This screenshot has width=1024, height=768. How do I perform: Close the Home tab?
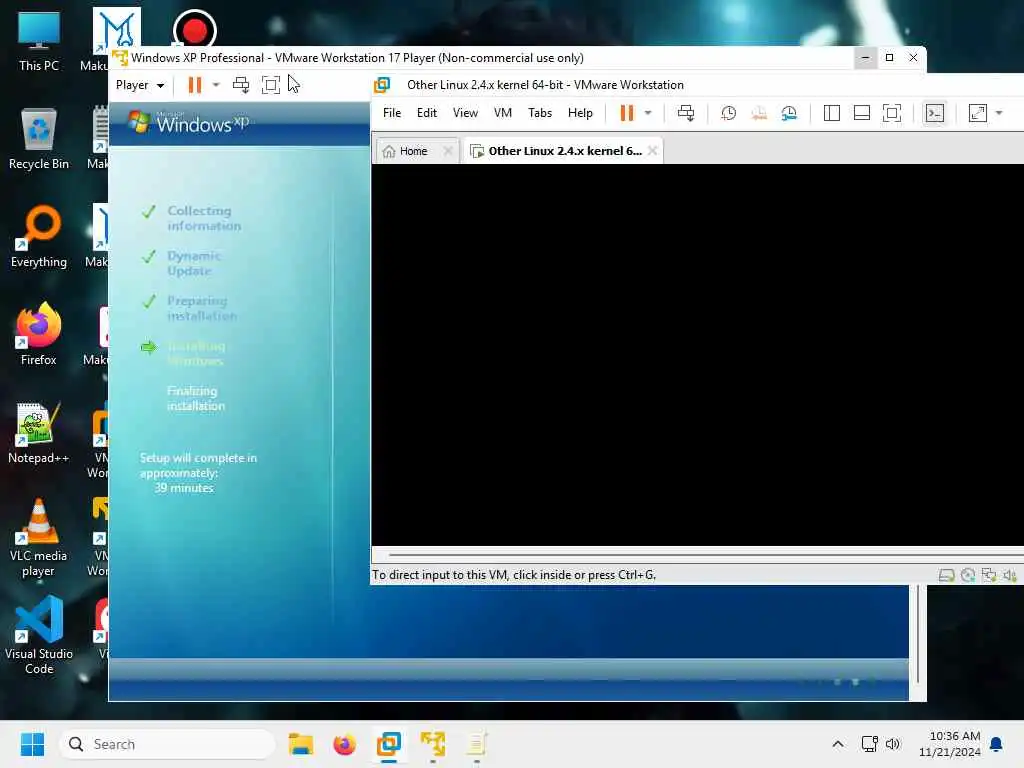447,151
